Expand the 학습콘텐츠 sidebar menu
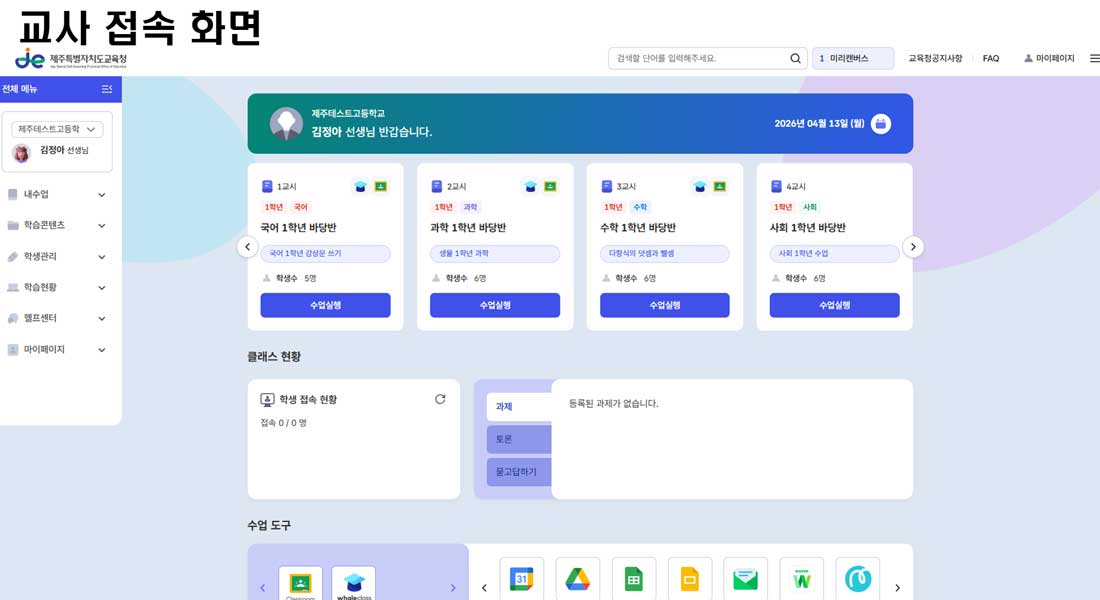This screenshot has height=600, width=1100. pos(60,225)
